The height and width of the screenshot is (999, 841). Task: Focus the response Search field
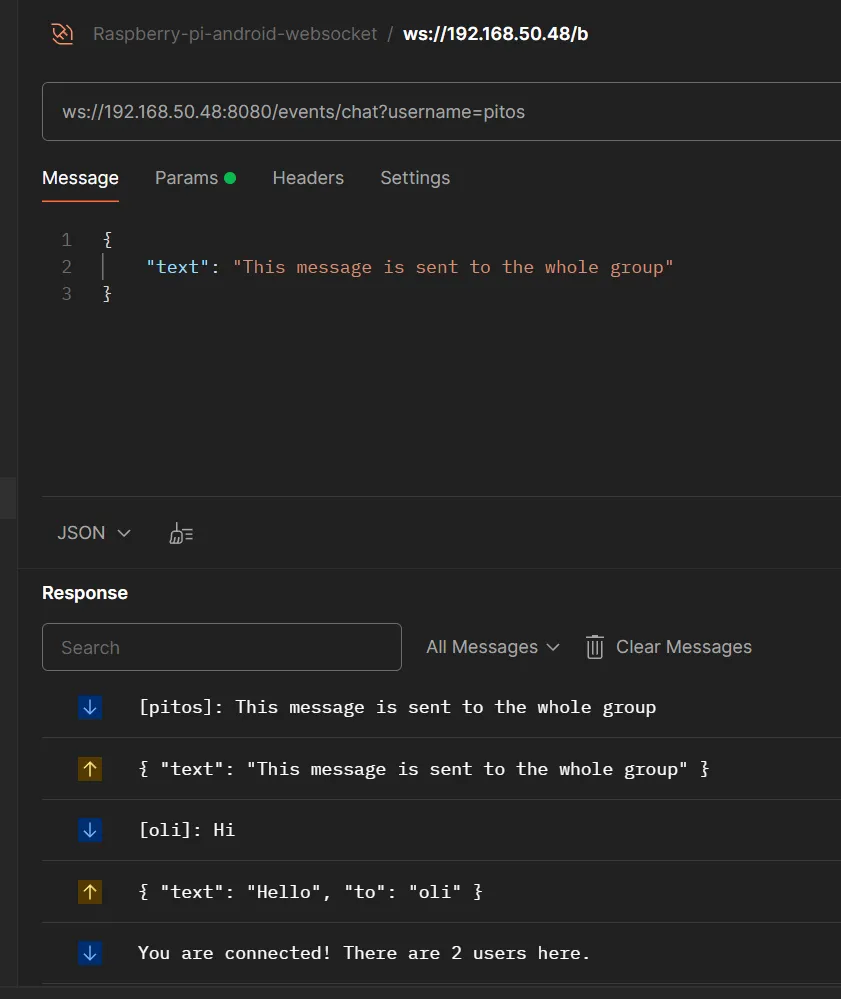click(222, 647)
